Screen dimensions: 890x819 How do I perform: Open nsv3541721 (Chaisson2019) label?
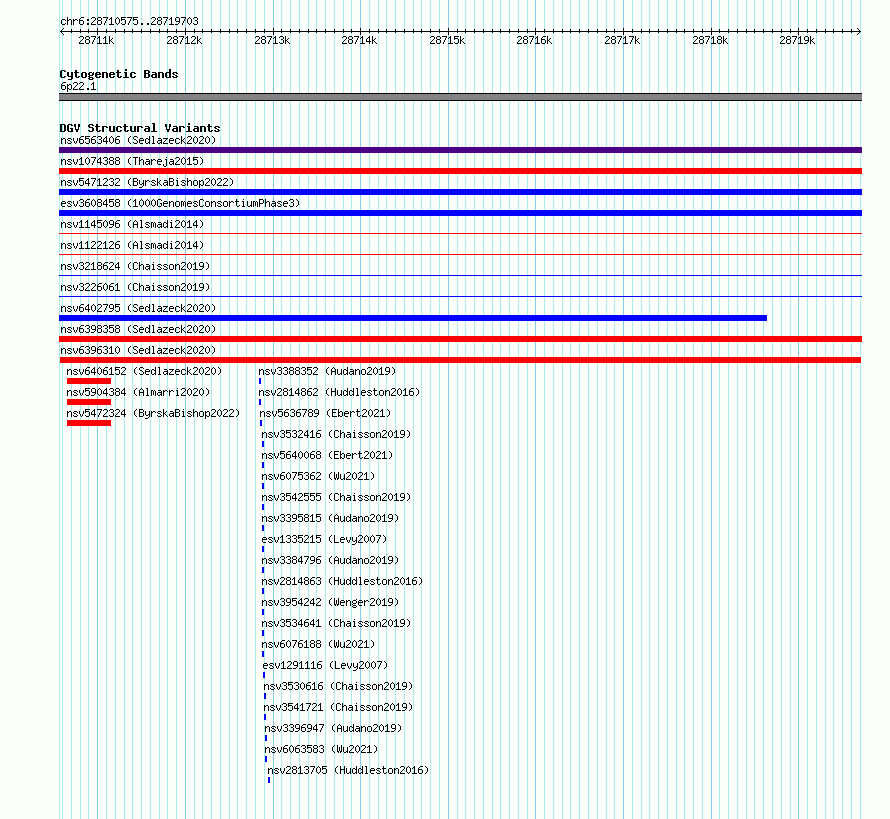338,707
